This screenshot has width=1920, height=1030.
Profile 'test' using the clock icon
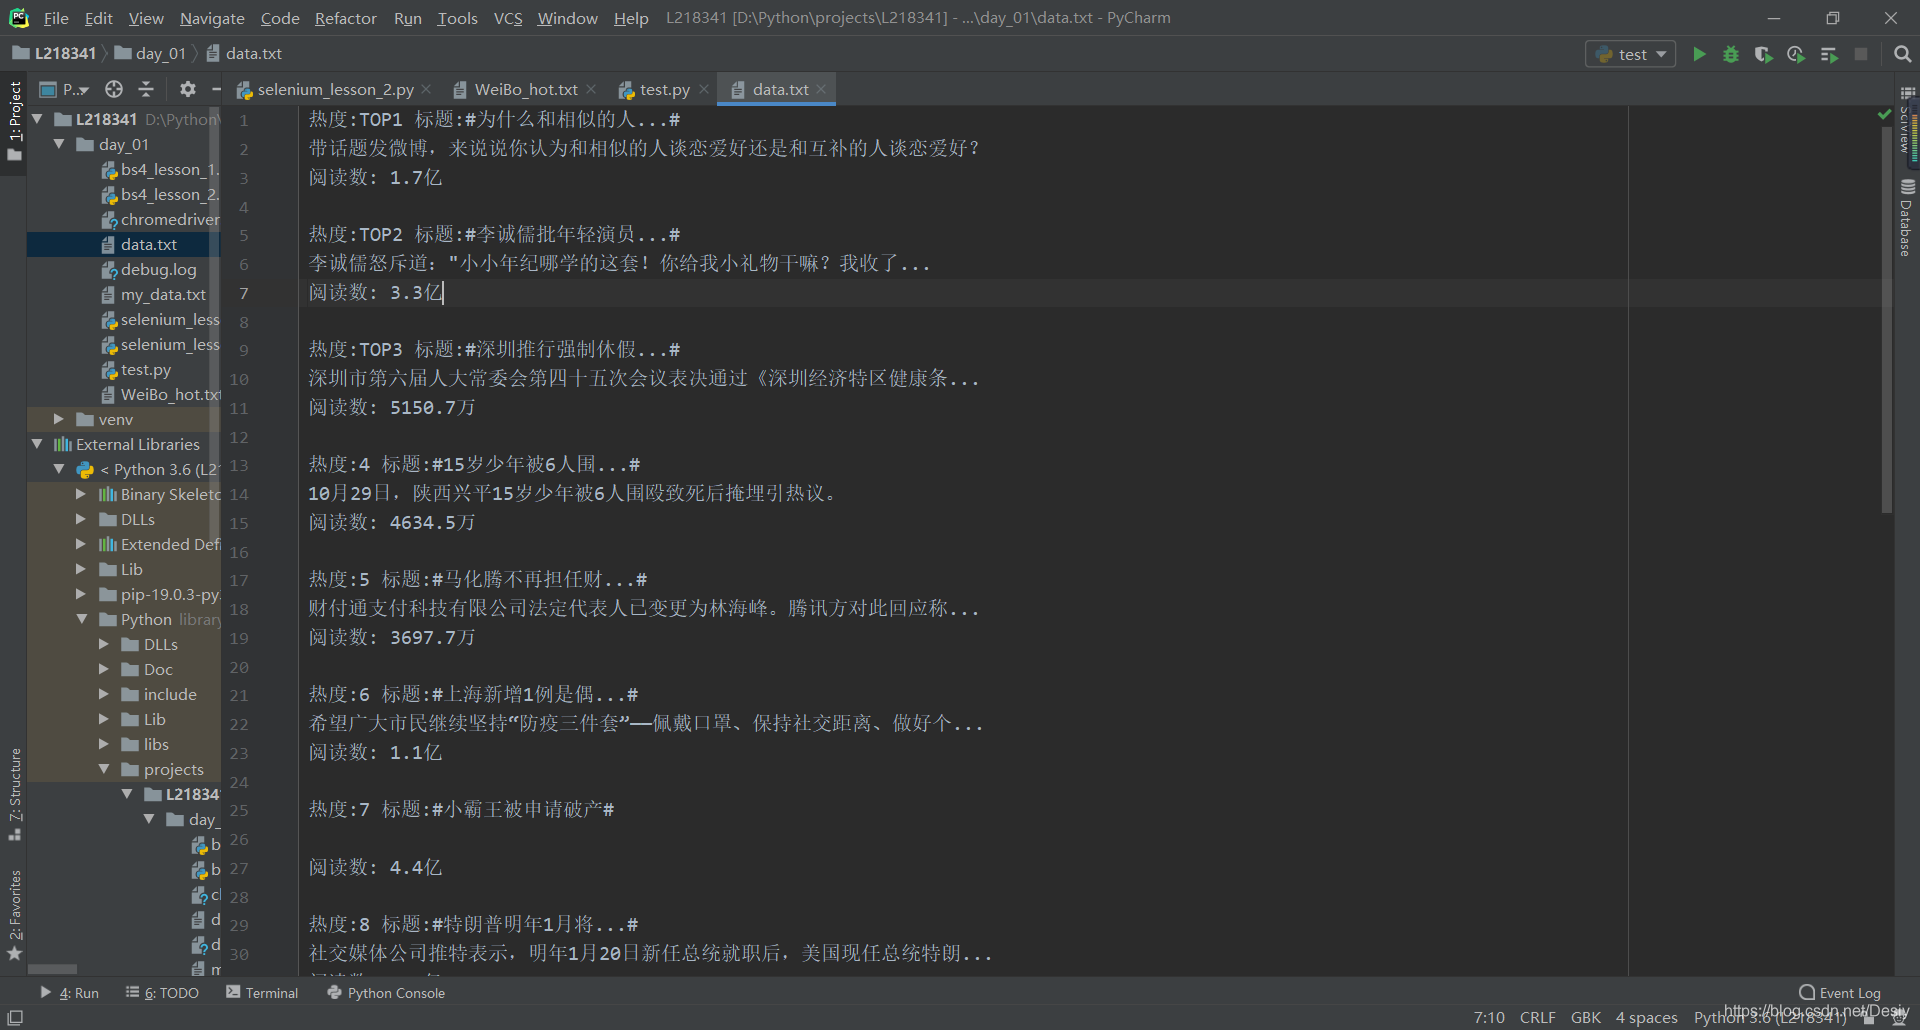(1796, 55)
